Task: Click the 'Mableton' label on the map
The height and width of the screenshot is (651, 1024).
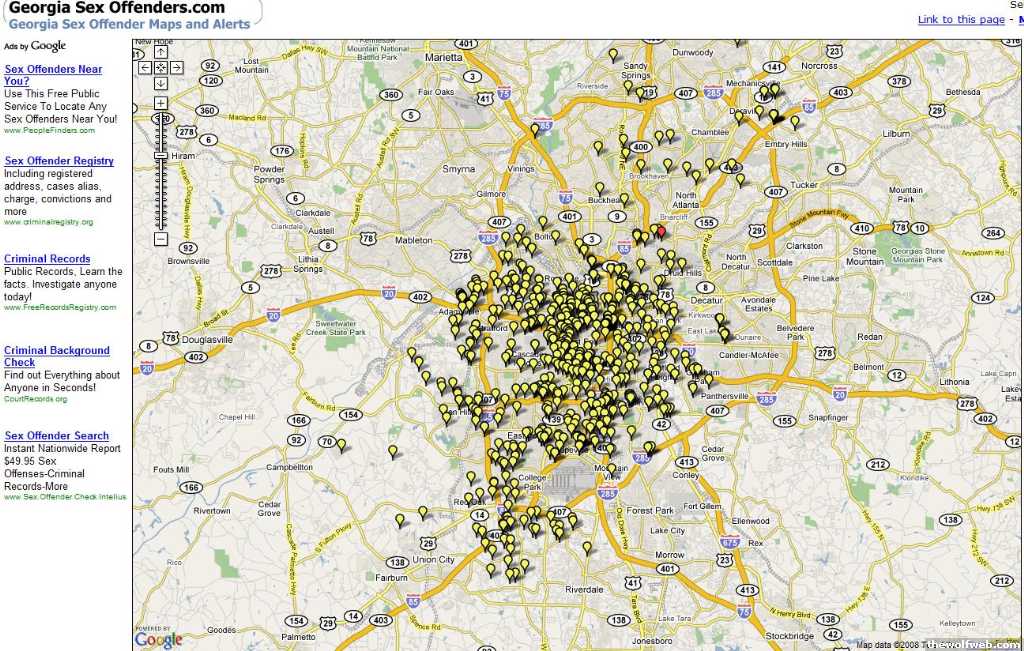Action: (413, 240)
